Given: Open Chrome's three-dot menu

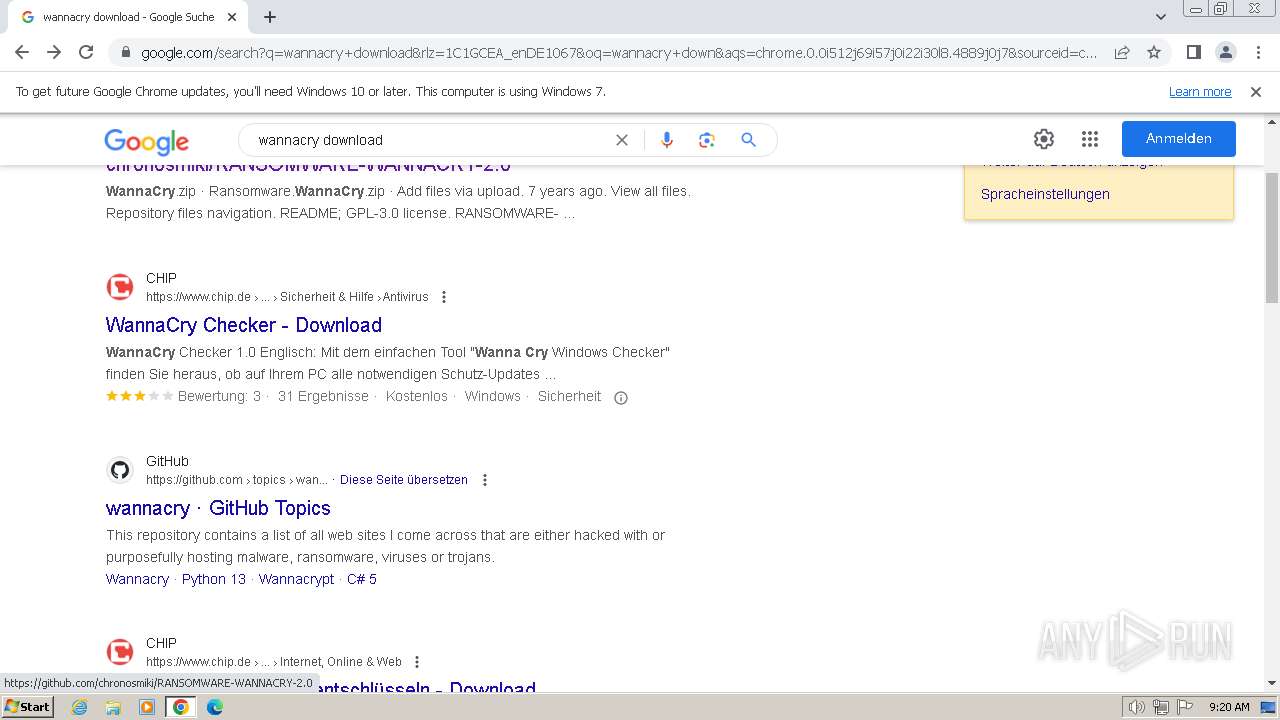Looking at the screenshot, I should [x=1257, y=52].
